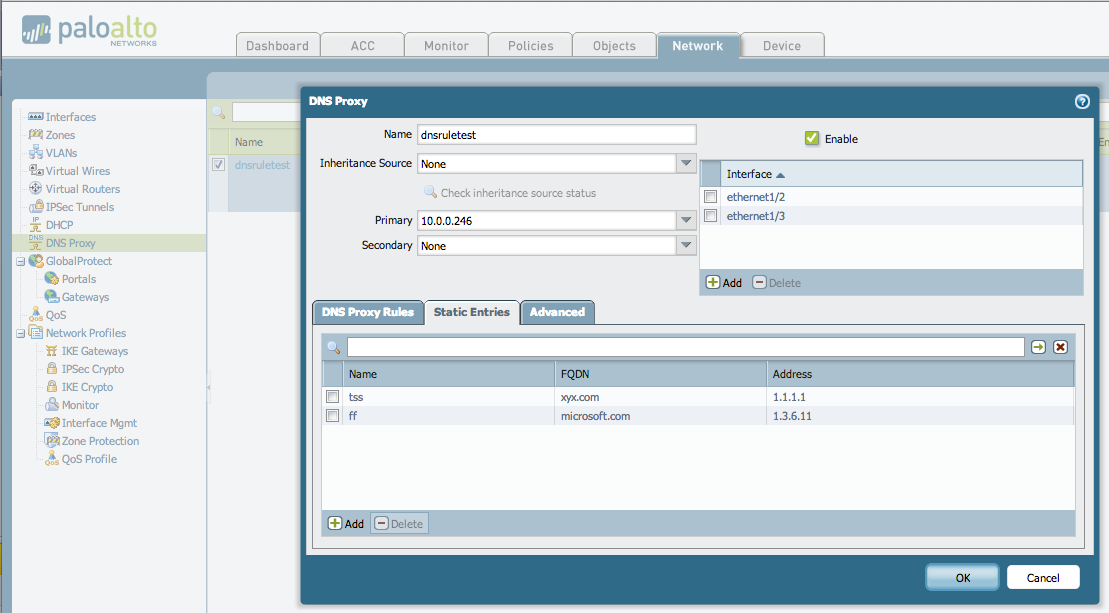
Task: Check the ethernet1/3 interface checkbox
Action: pyautogui.click(x=711, y=215)
